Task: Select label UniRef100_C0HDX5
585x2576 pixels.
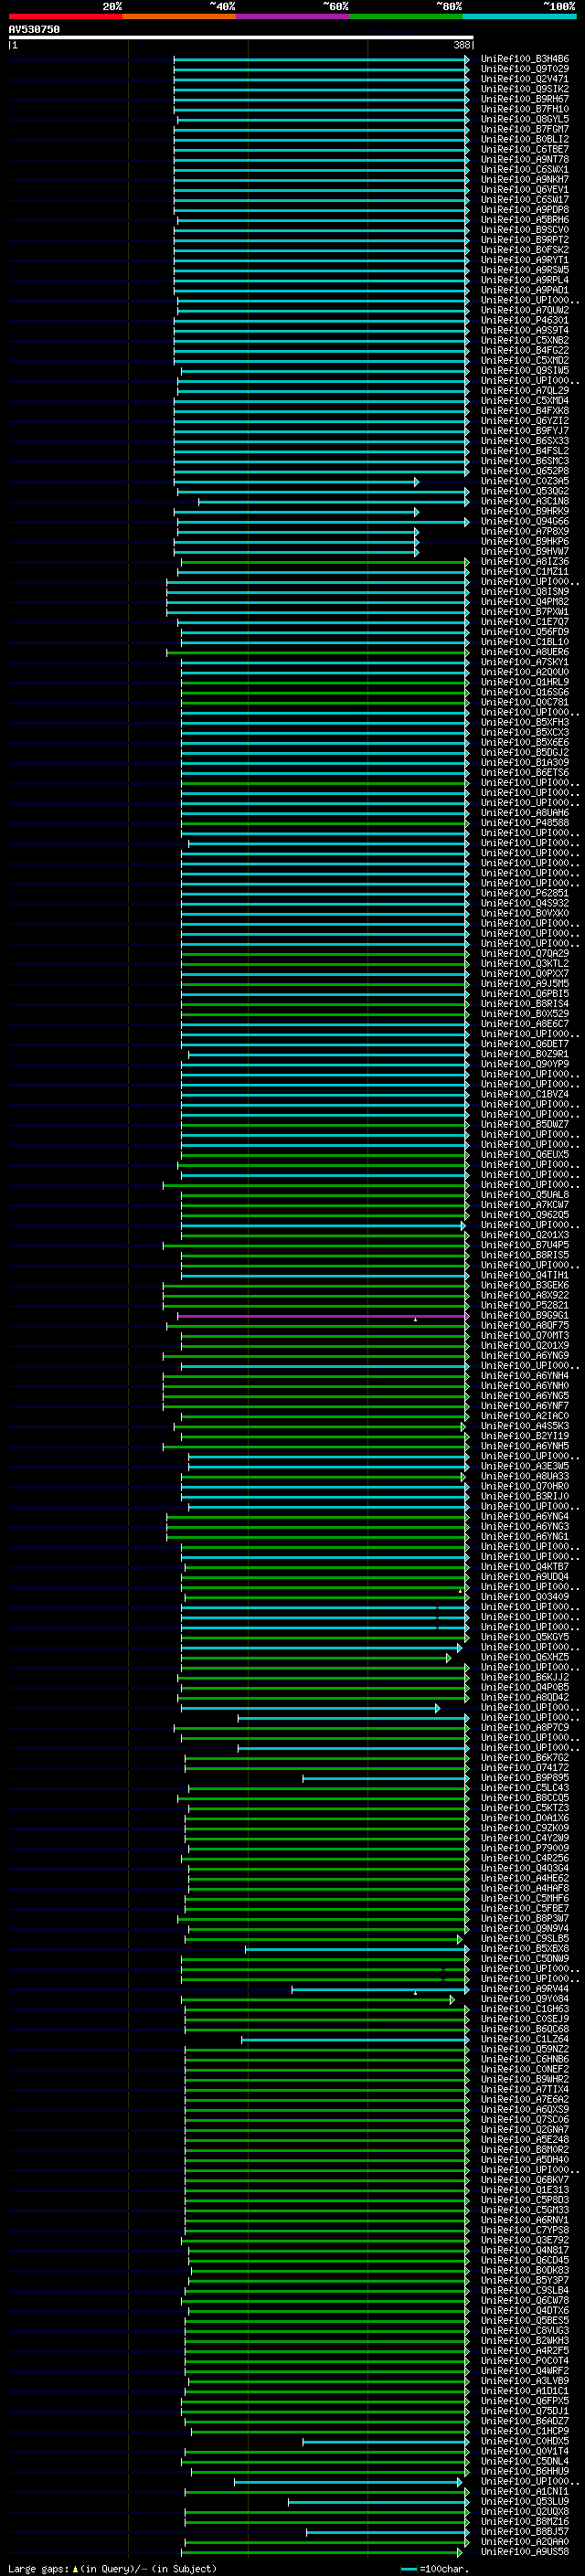Action: [x=525, y=2442]
